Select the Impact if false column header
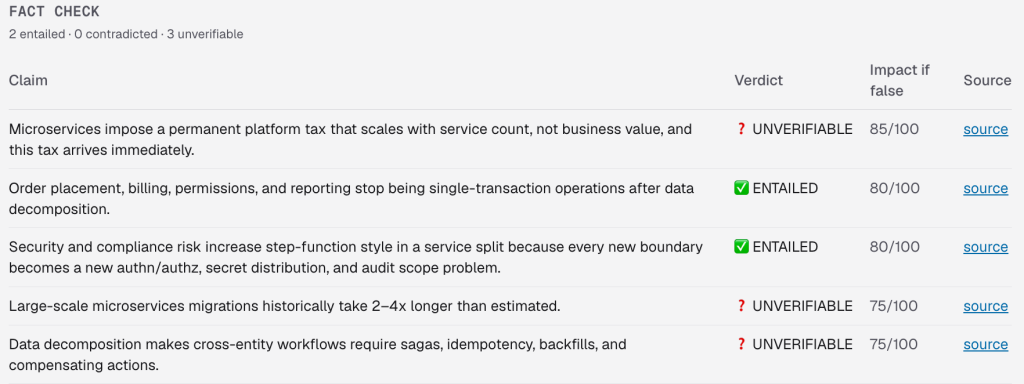This screenshot has width=1024, height=384. (900, 80)
